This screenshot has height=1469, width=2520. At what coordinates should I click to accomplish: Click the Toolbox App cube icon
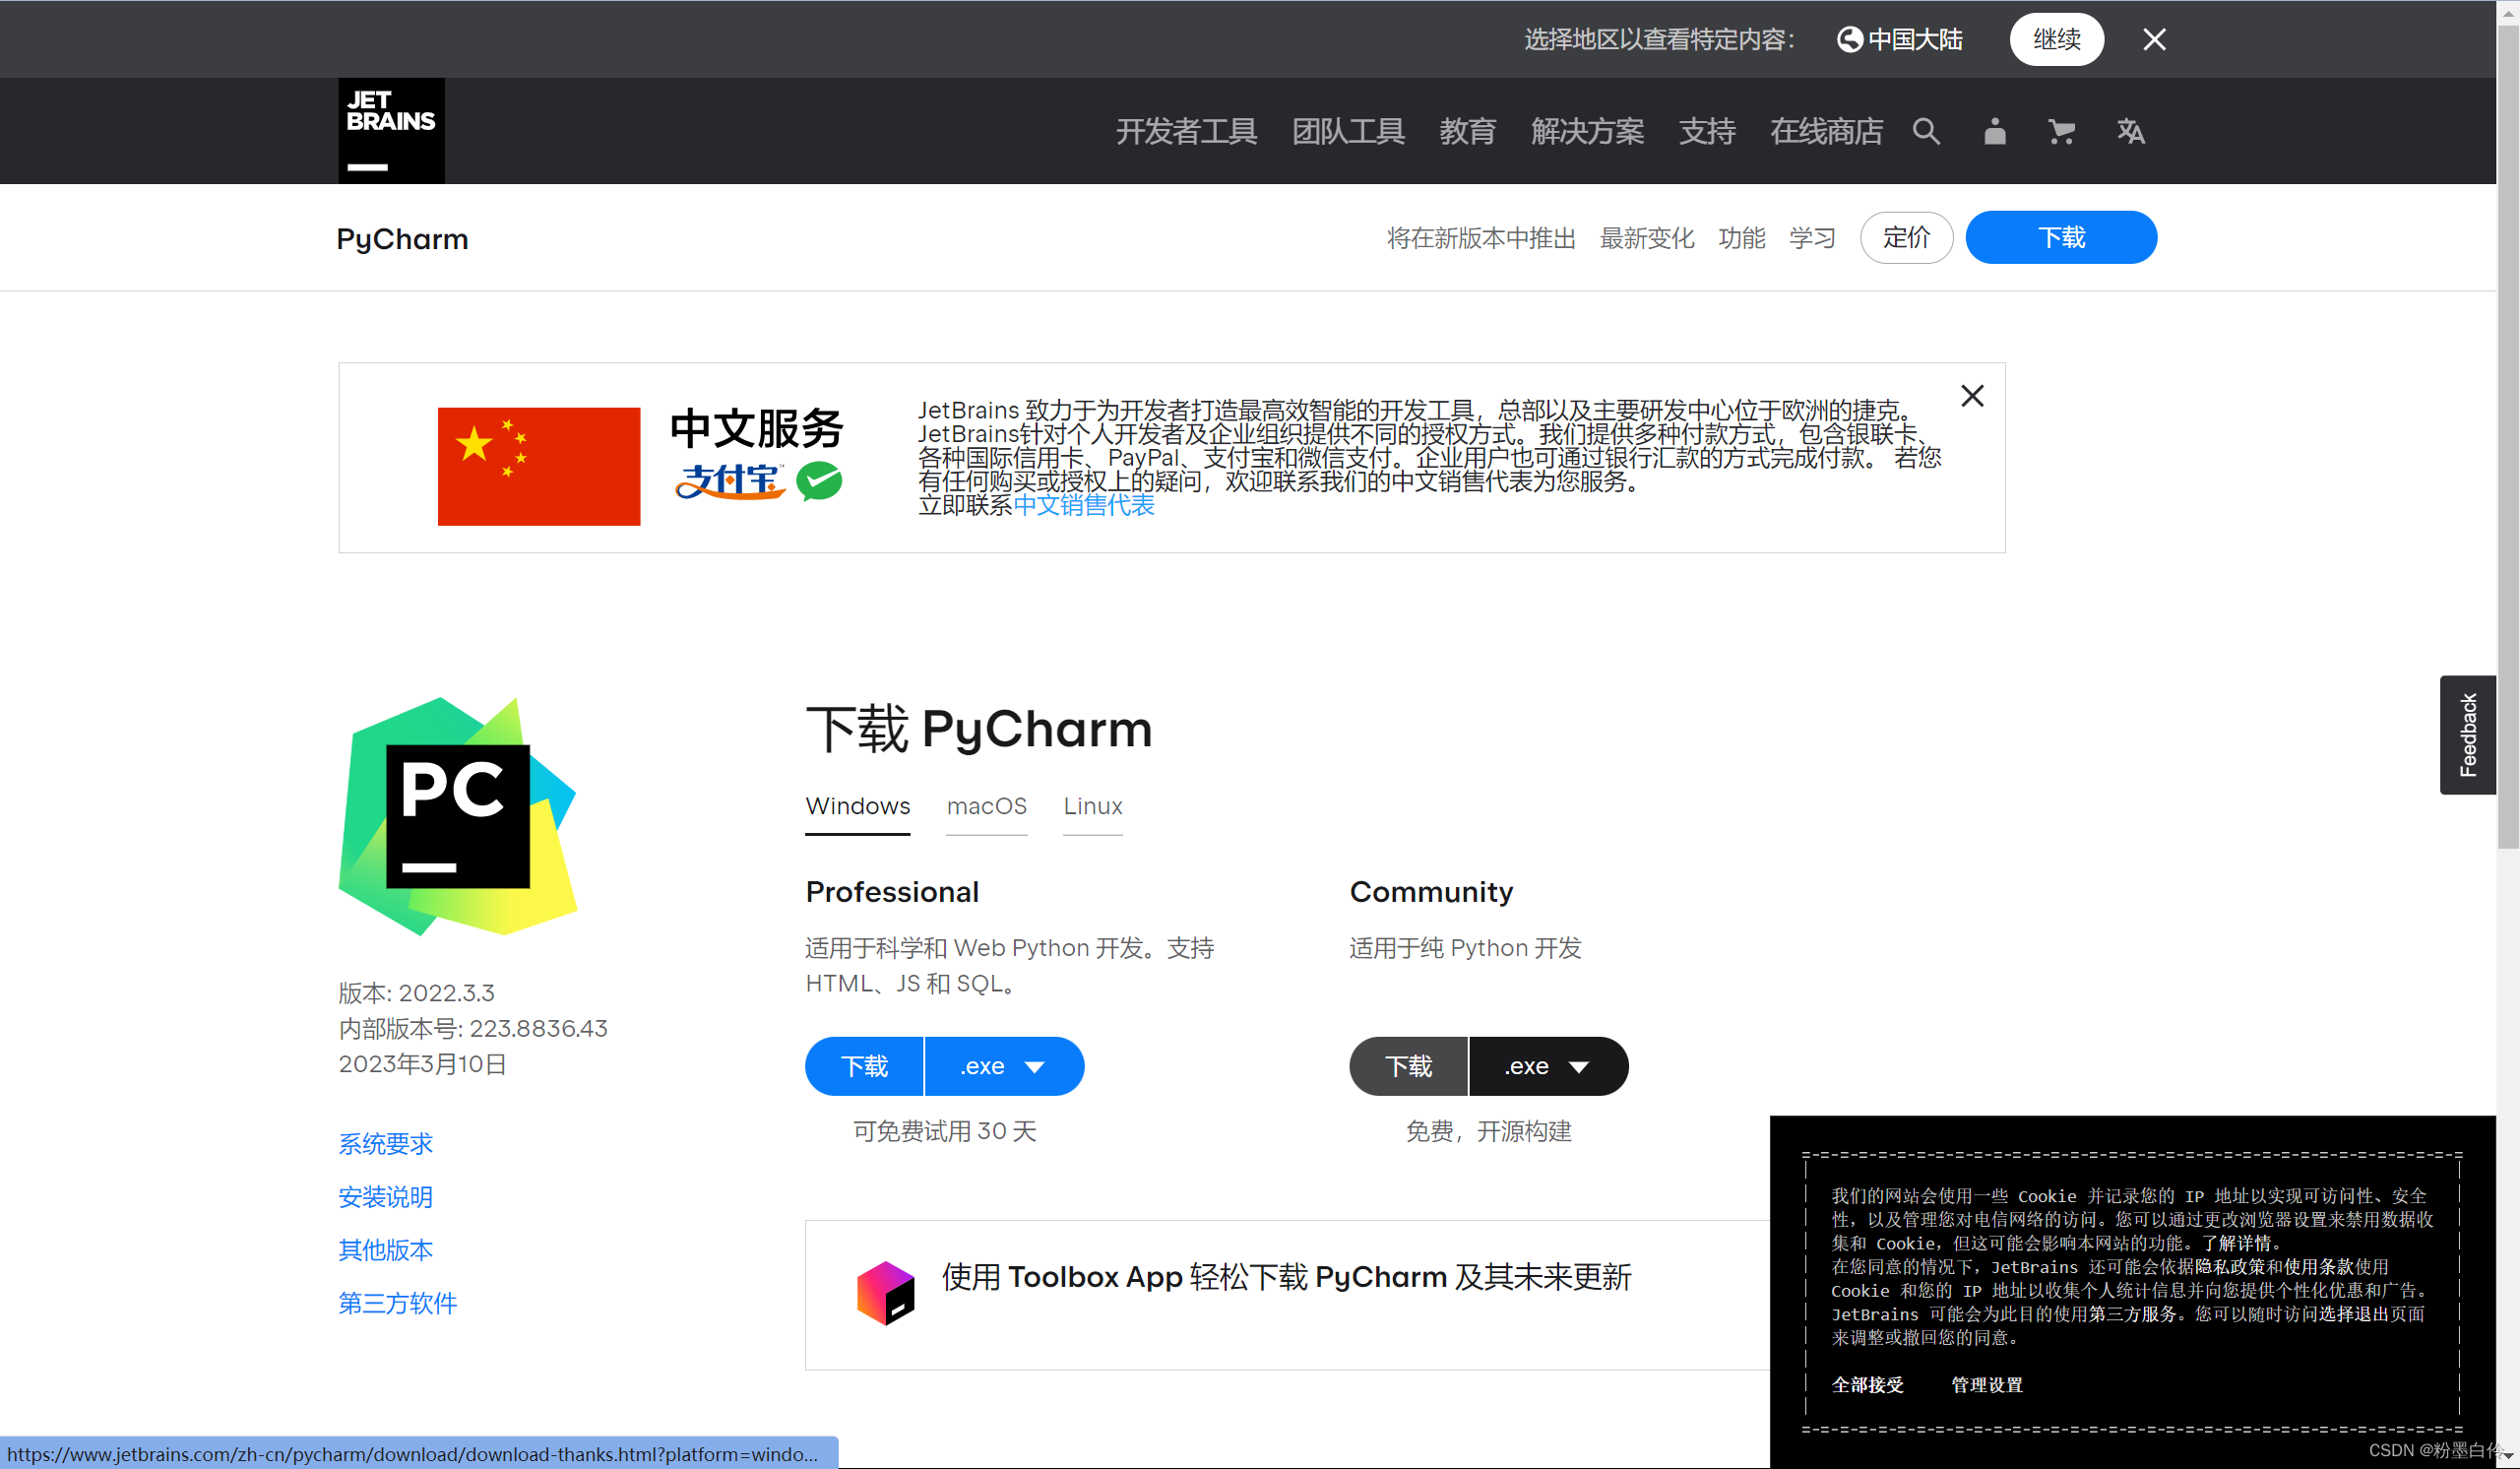[885, 1293]
